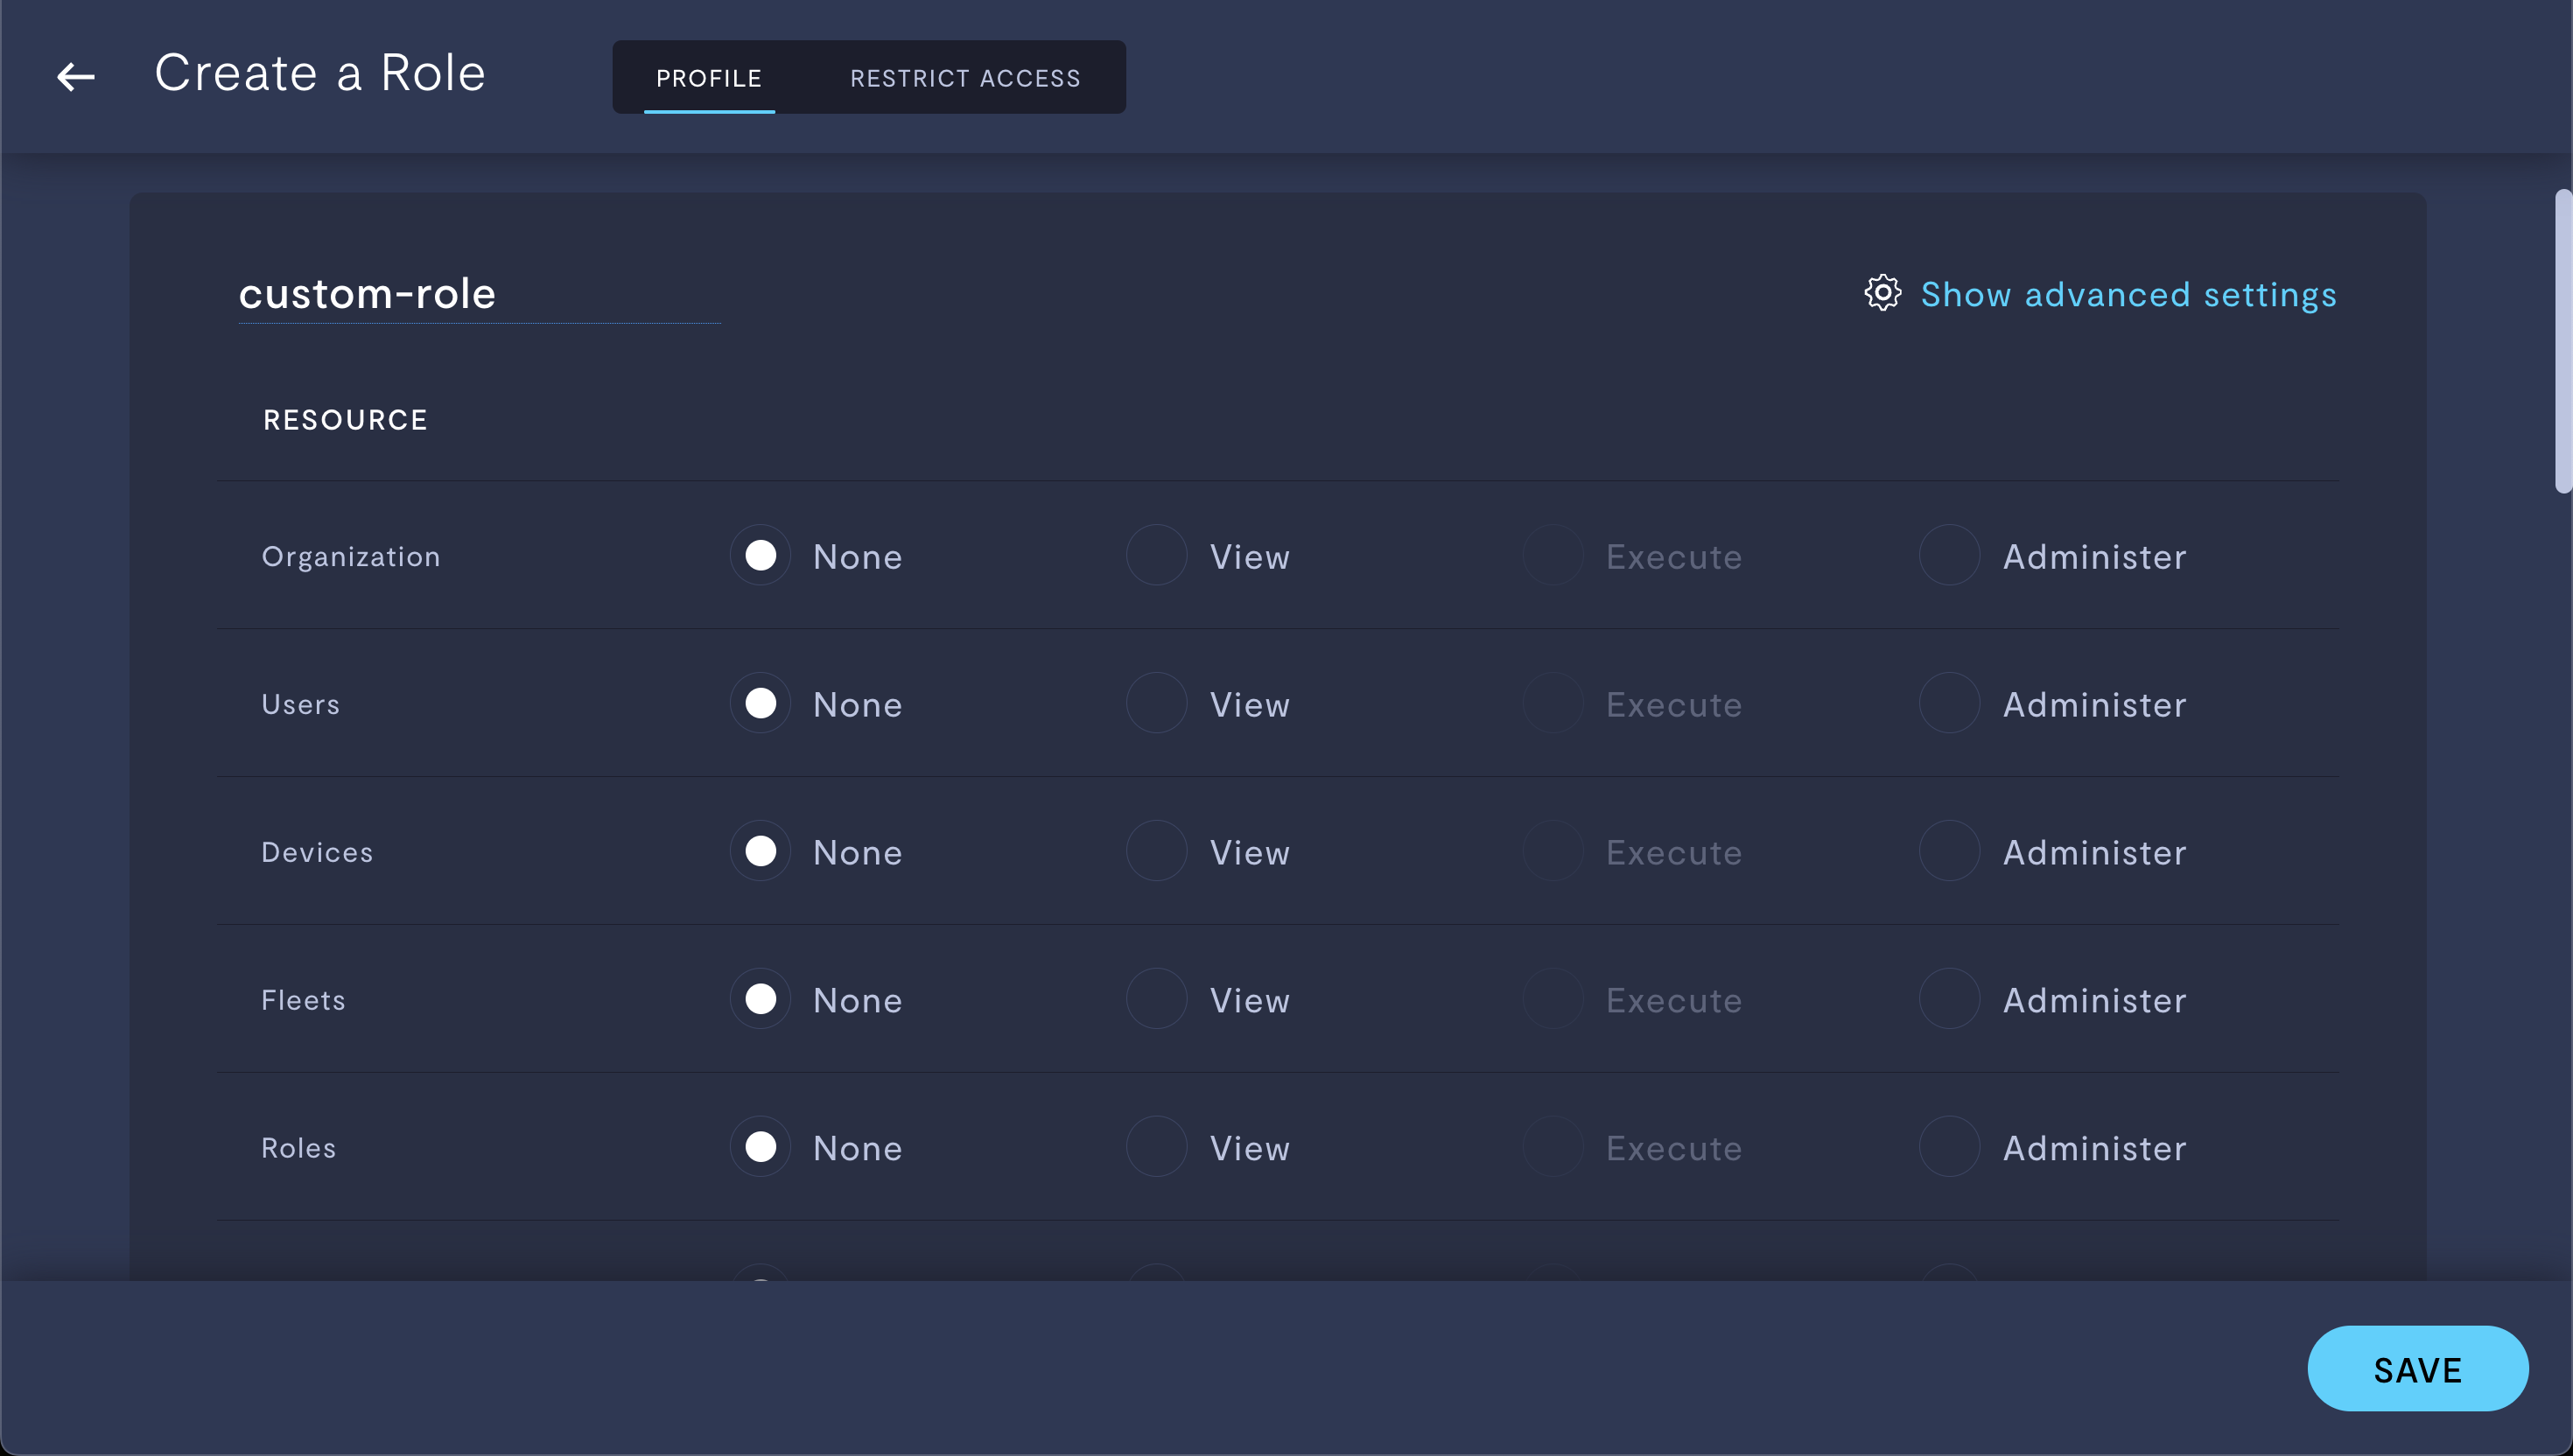Select None permission for Users
Screen dimensions: 2573x1456
760,702
